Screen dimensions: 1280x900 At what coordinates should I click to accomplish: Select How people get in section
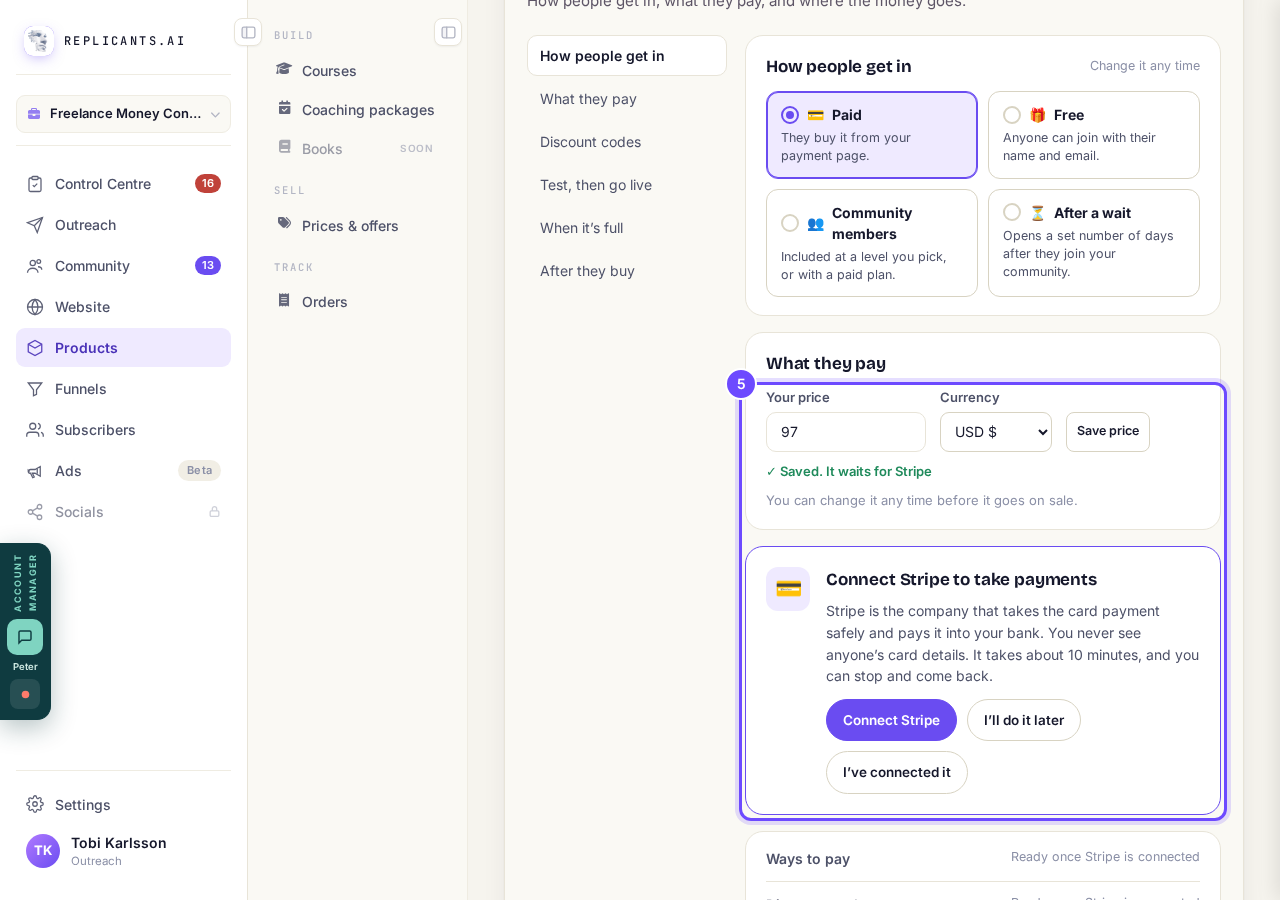coord(627,56)
